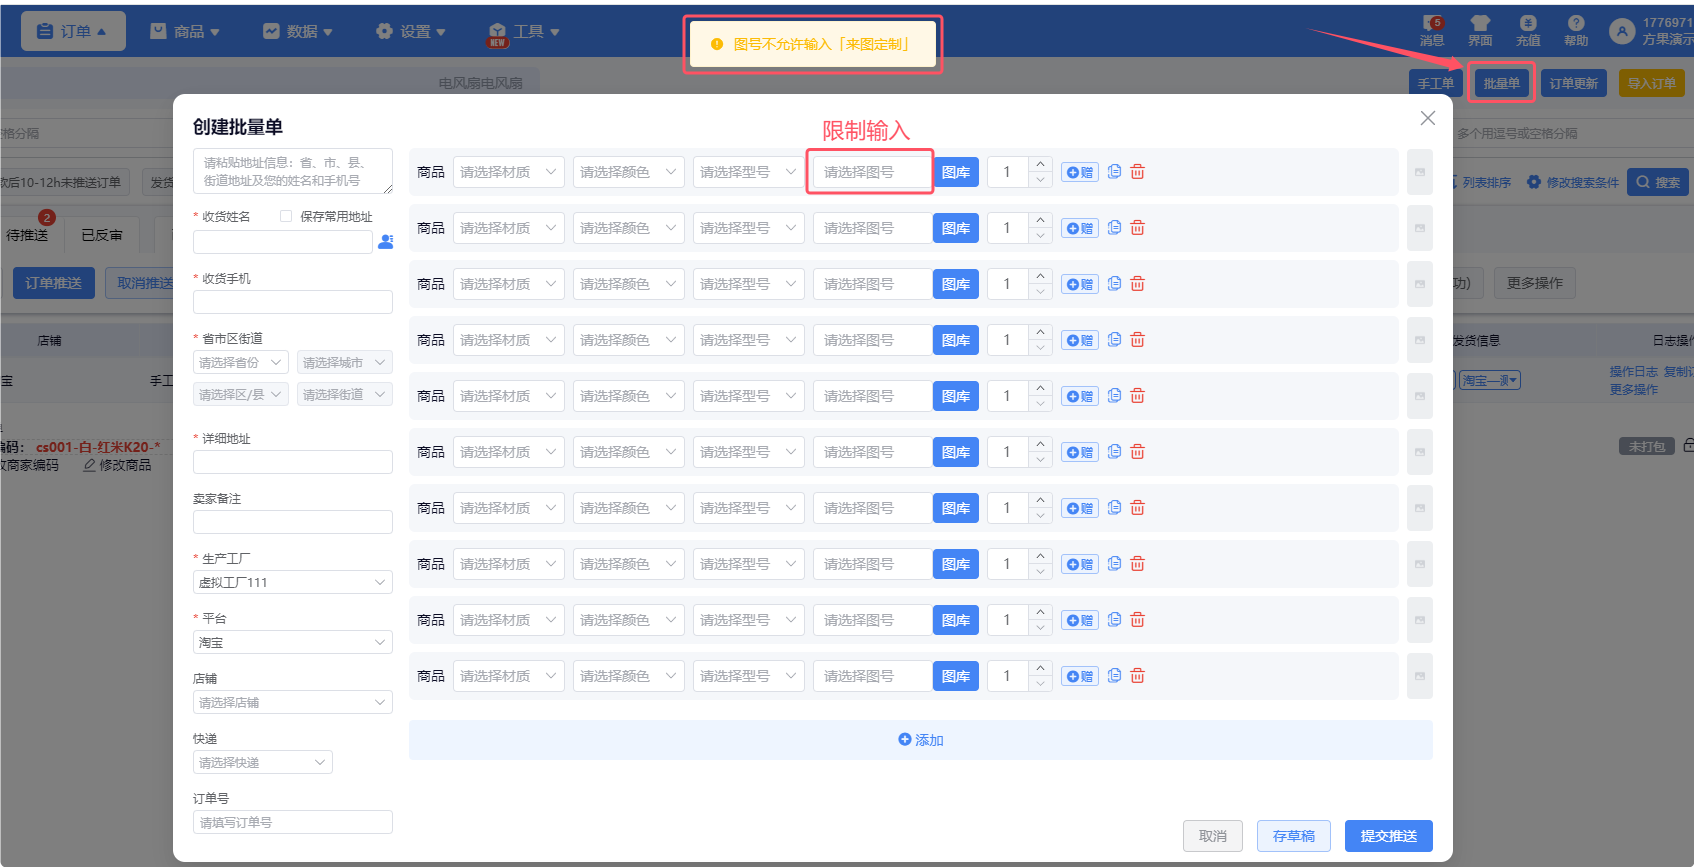Open the 请选择快递 courier dropdown
1694x867 pixels.
[263, 762]
